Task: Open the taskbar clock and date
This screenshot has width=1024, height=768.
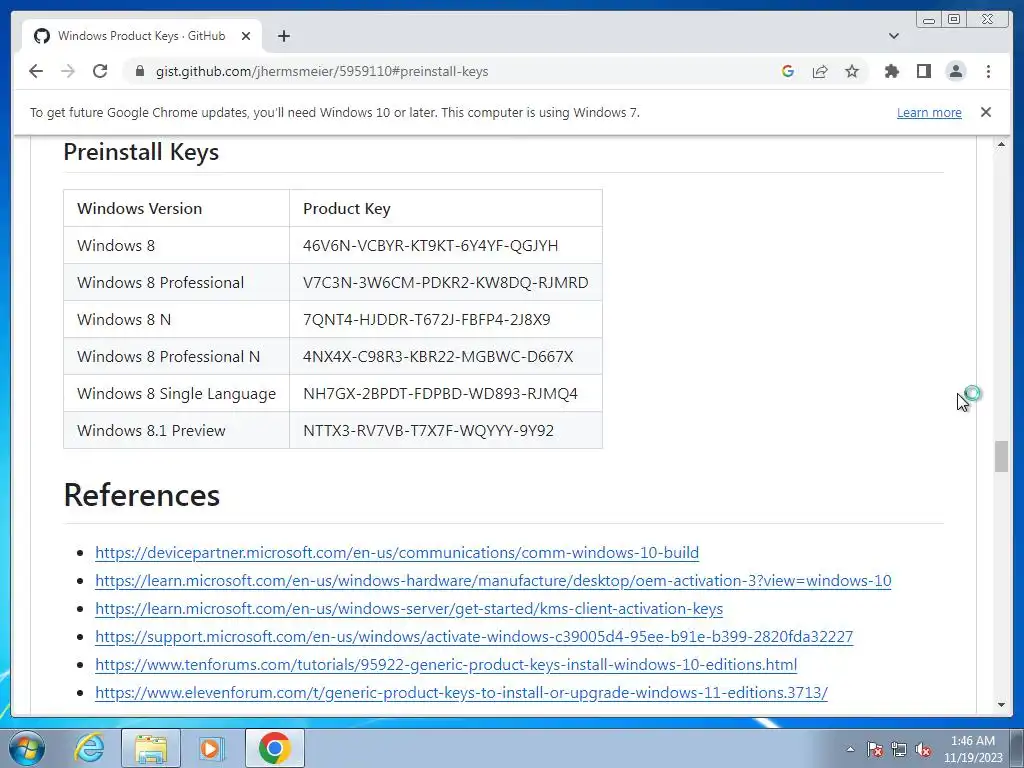Action: coord(972,749)
